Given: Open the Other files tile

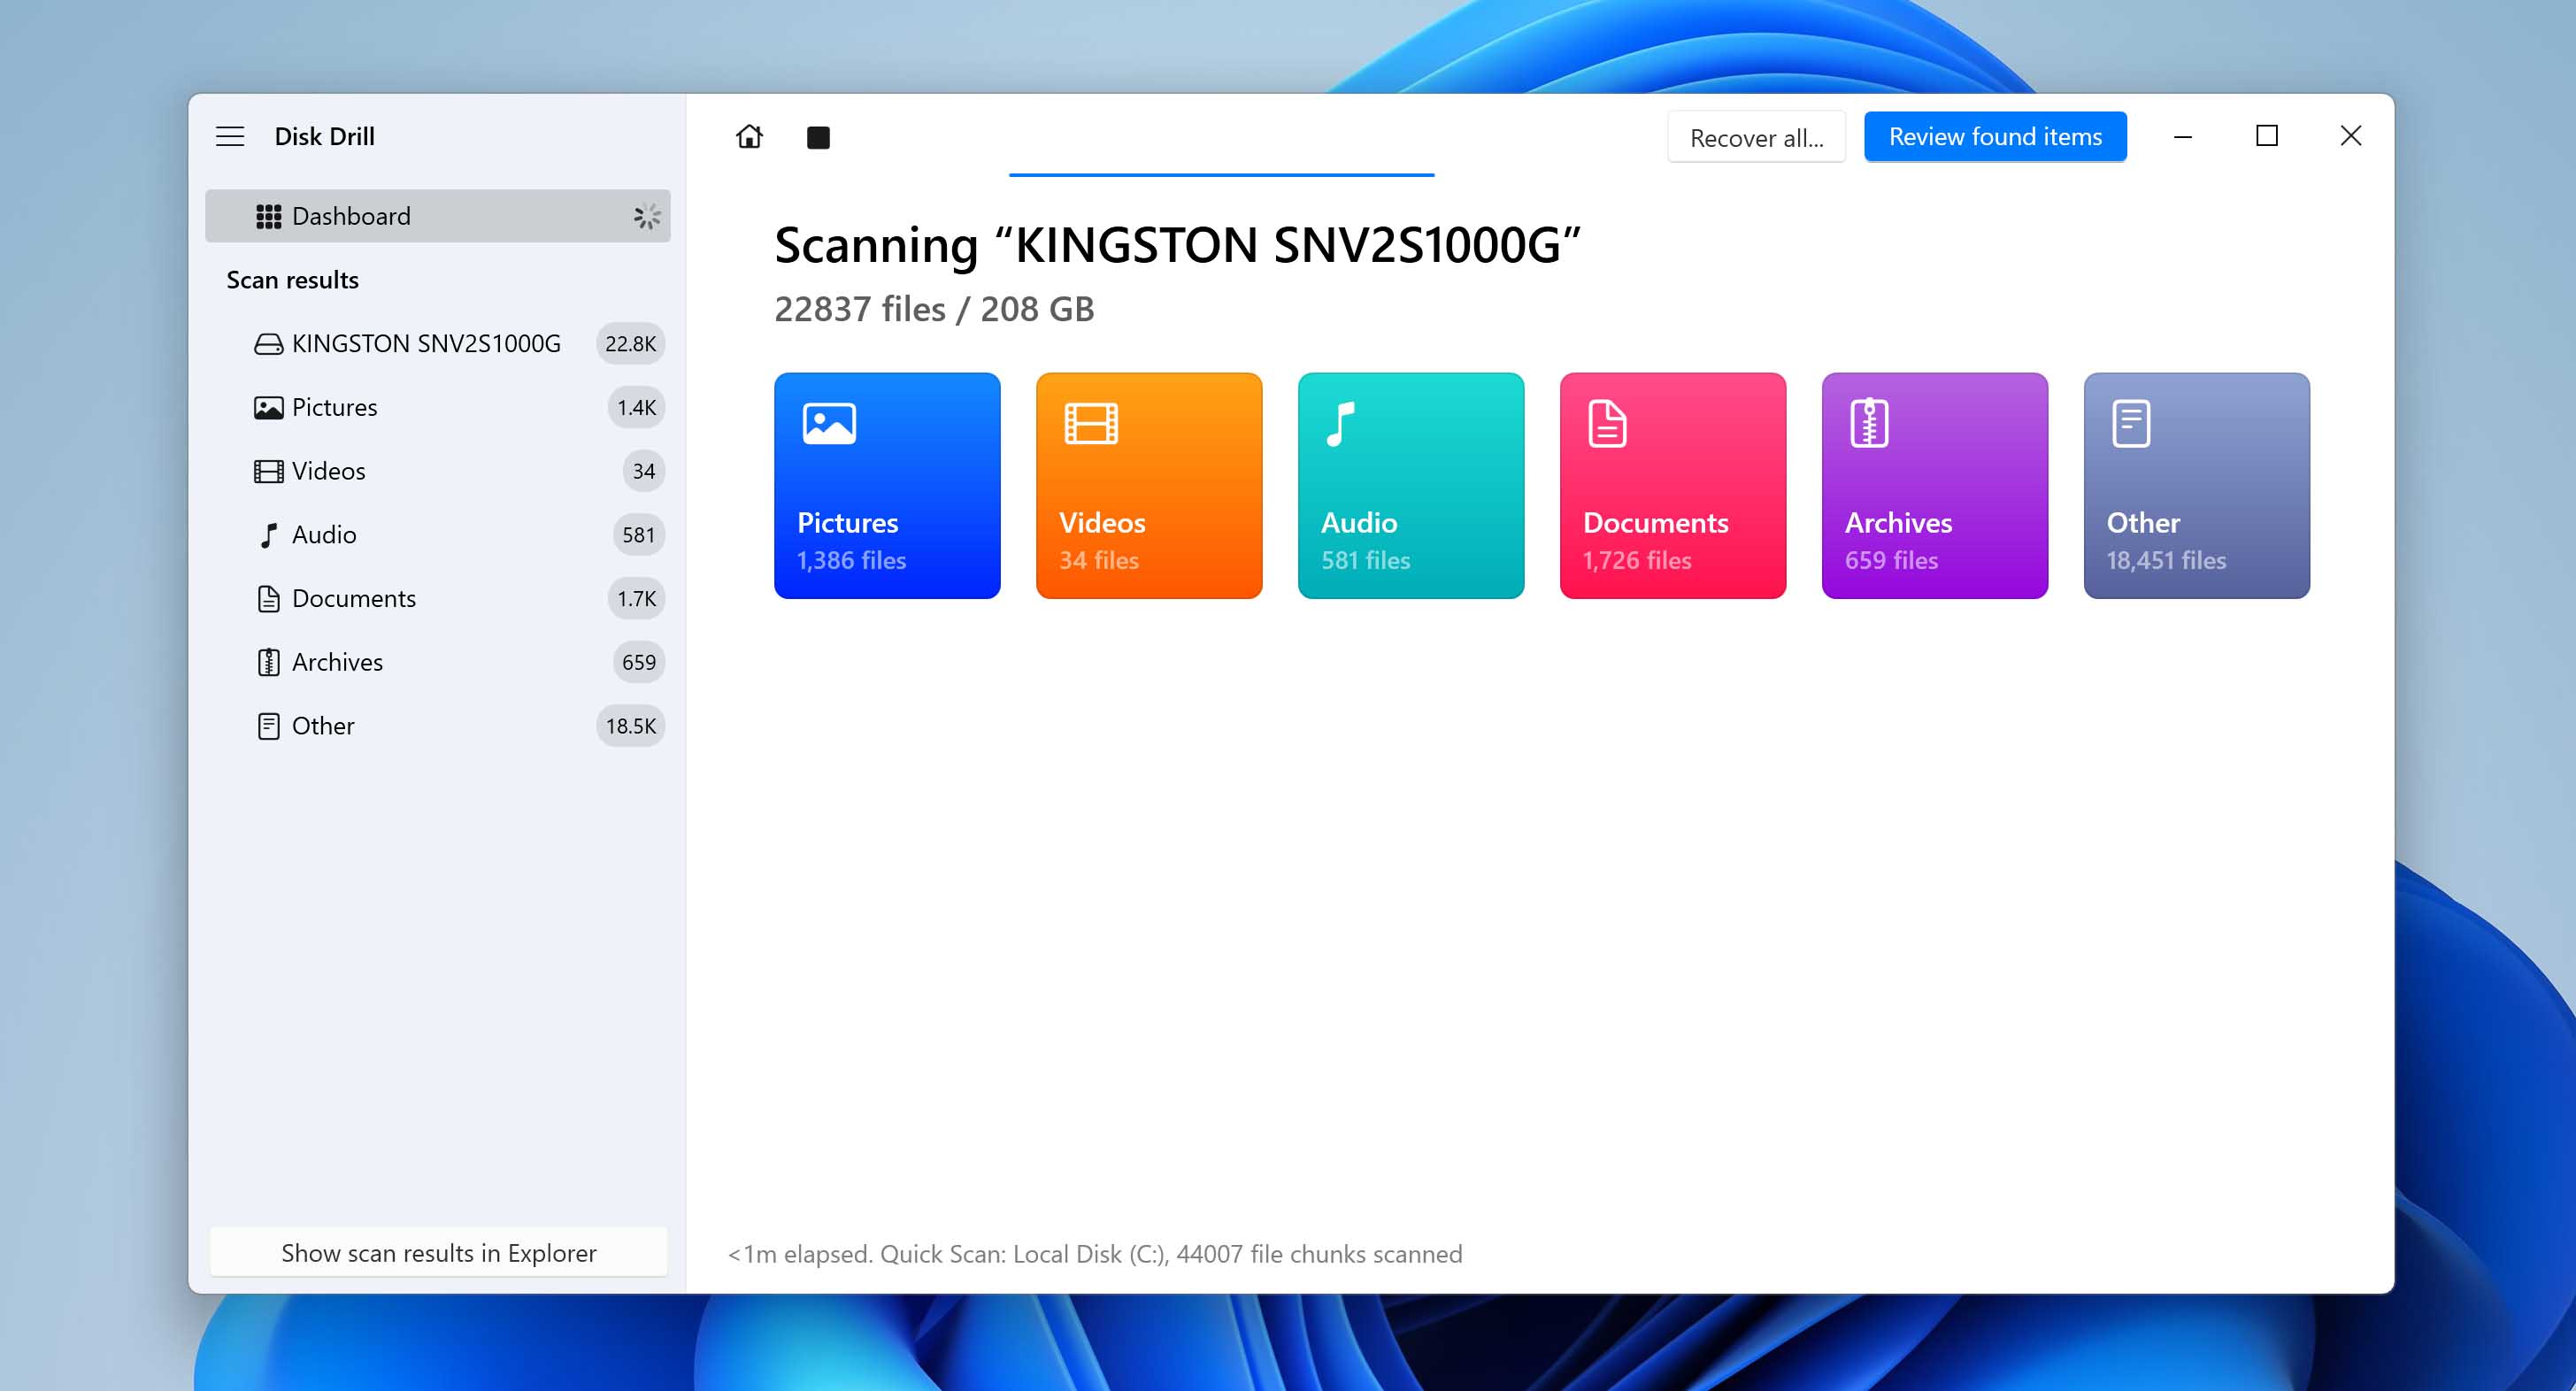Looking at the screenshot, I should click(x=2197, y=486).
